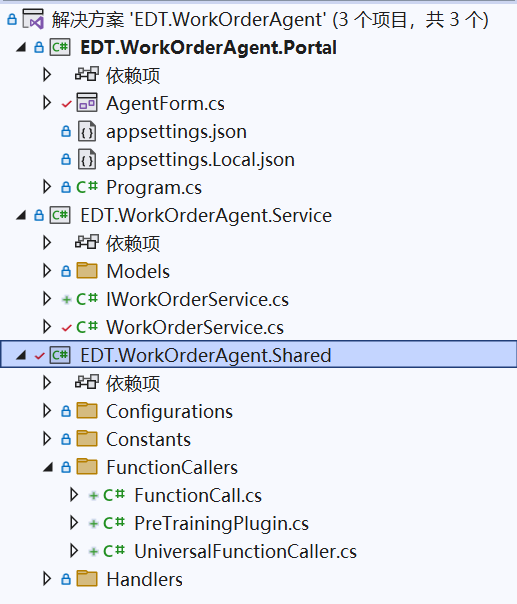Select the AgentForm.cs file name

pos(165,103)
